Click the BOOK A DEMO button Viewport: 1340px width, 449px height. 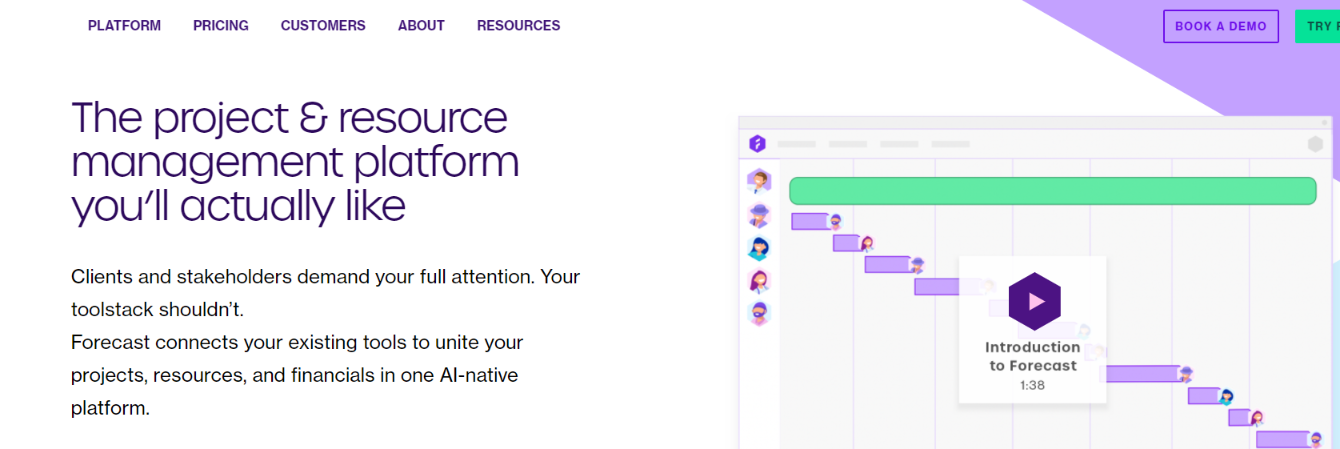coord(1221,26)
